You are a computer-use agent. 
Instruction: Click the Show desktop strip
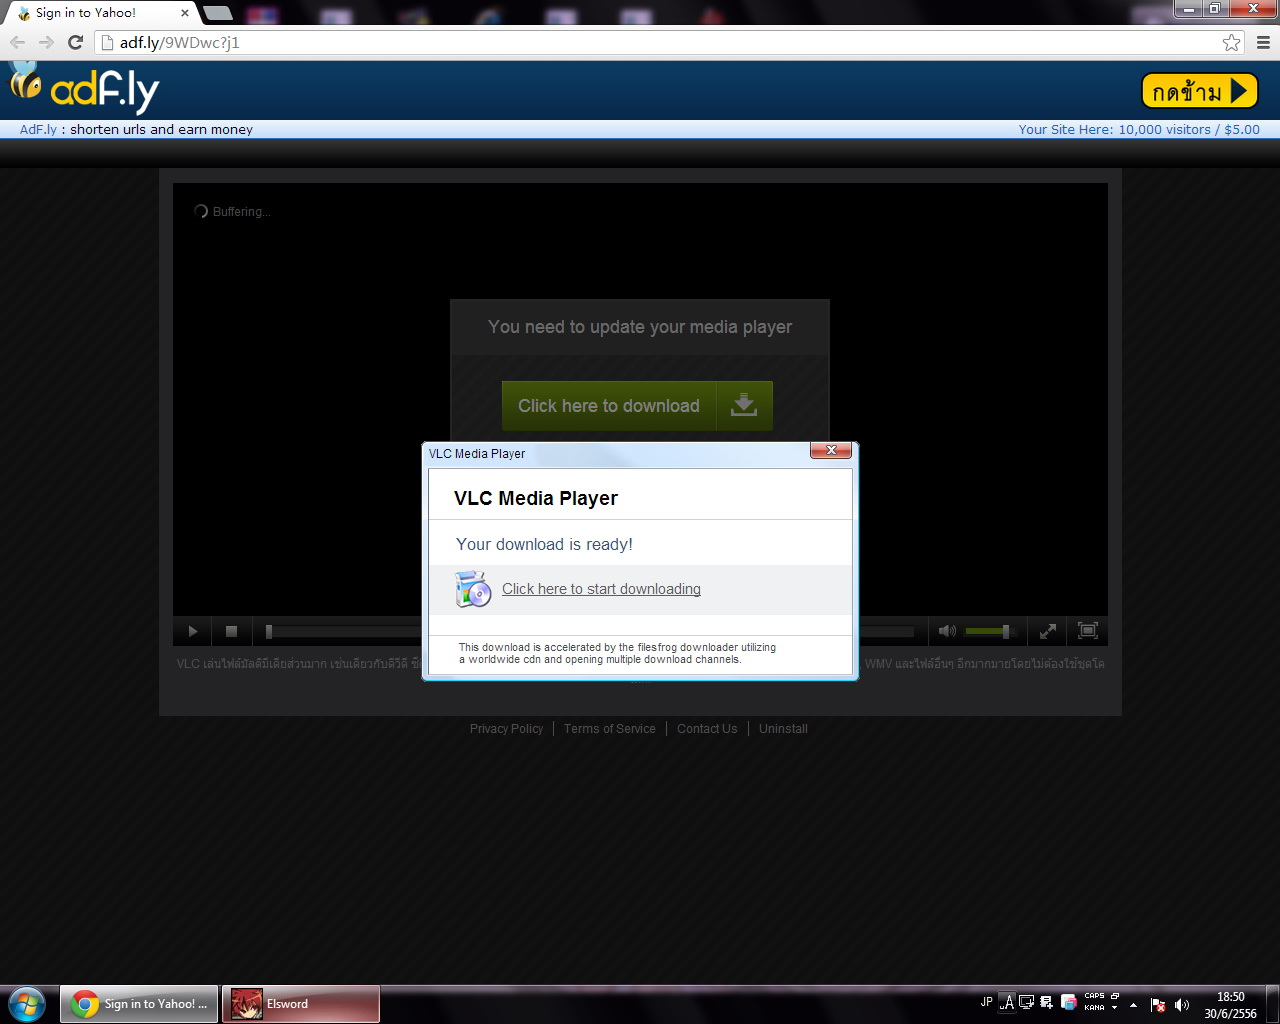point(1272,1005)
